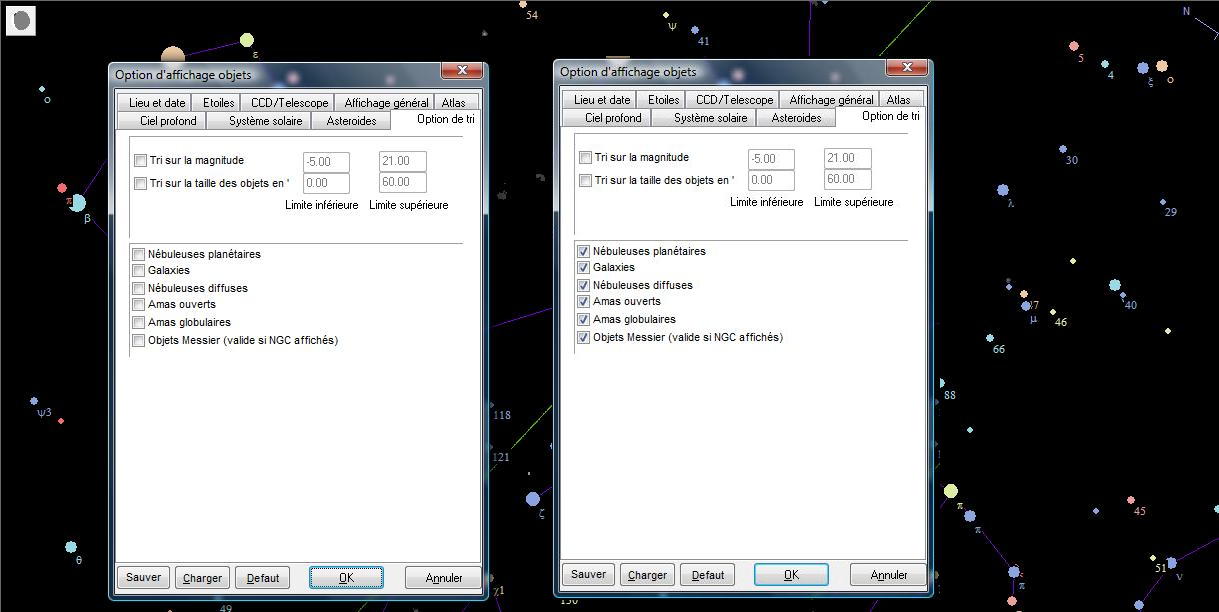Go to Asteroides tab in left dialog
The height and width of the screenshot is (612, 1219).
(x=351, y=121)
